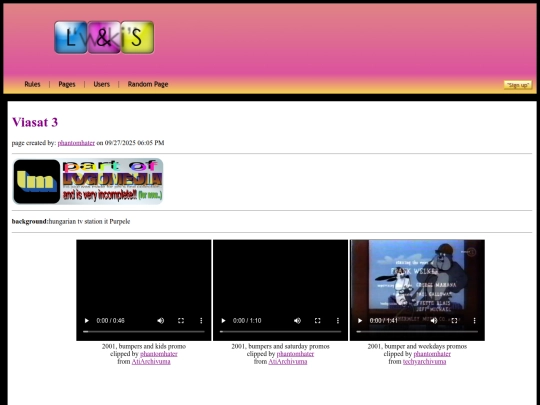540x405 pixels.
Task: Open the Rules page
Action: coord(32,84)
